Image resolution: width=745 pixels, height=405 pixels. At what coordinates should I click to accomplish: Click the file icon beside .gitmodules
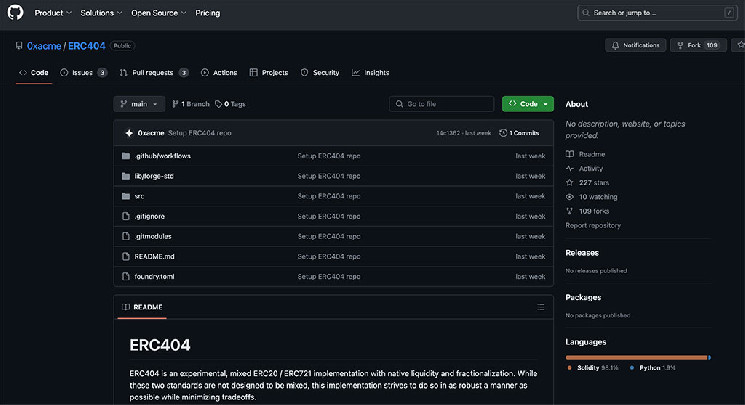coord(125,236)
